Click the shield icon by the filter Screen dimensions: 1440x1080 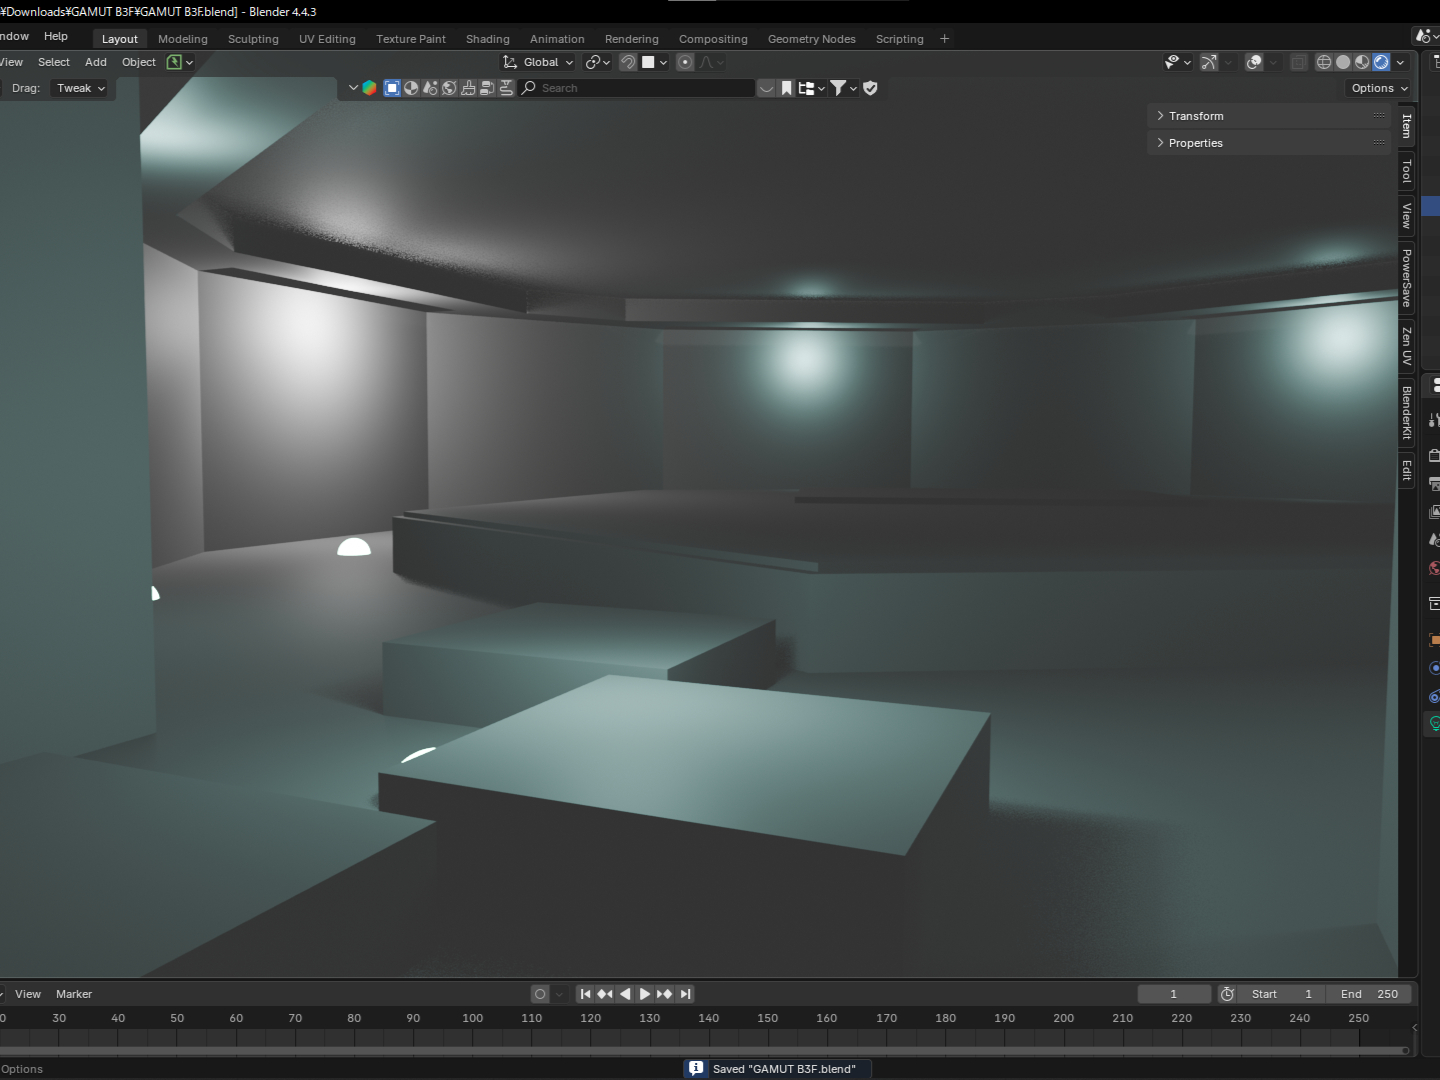point(870,88)
